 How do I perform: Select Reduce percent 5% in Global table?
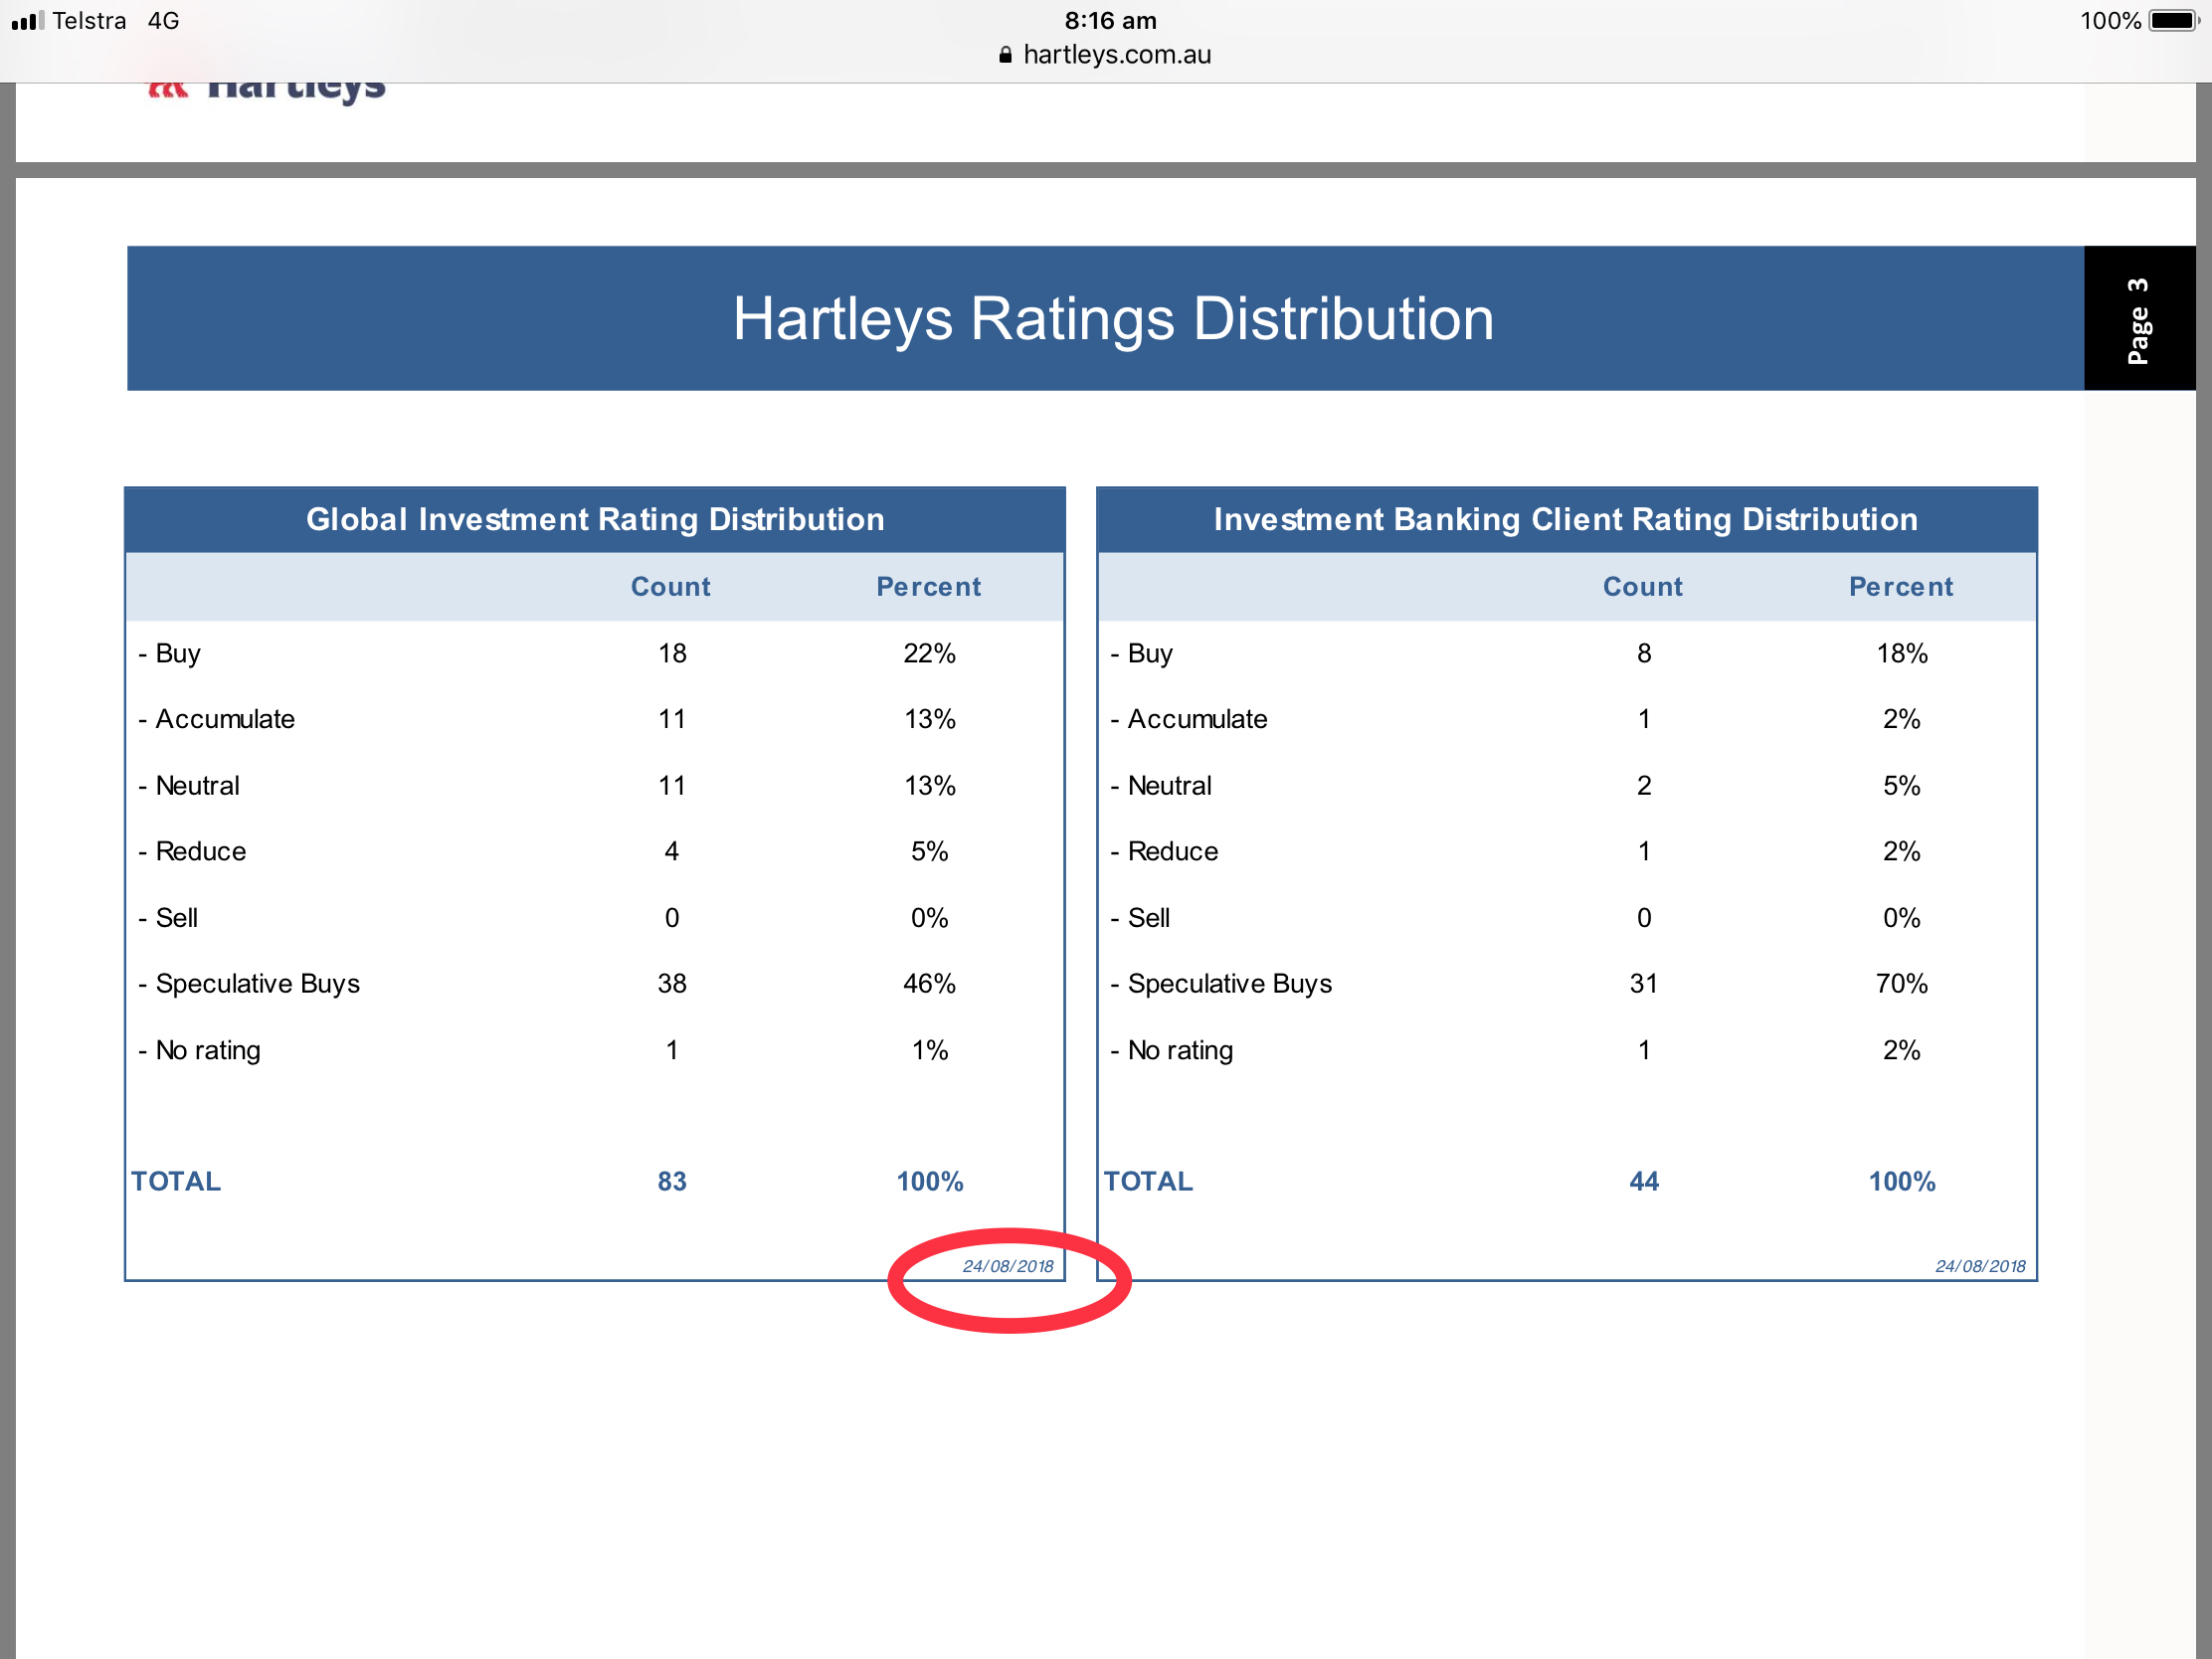click(x=929, y=852)
